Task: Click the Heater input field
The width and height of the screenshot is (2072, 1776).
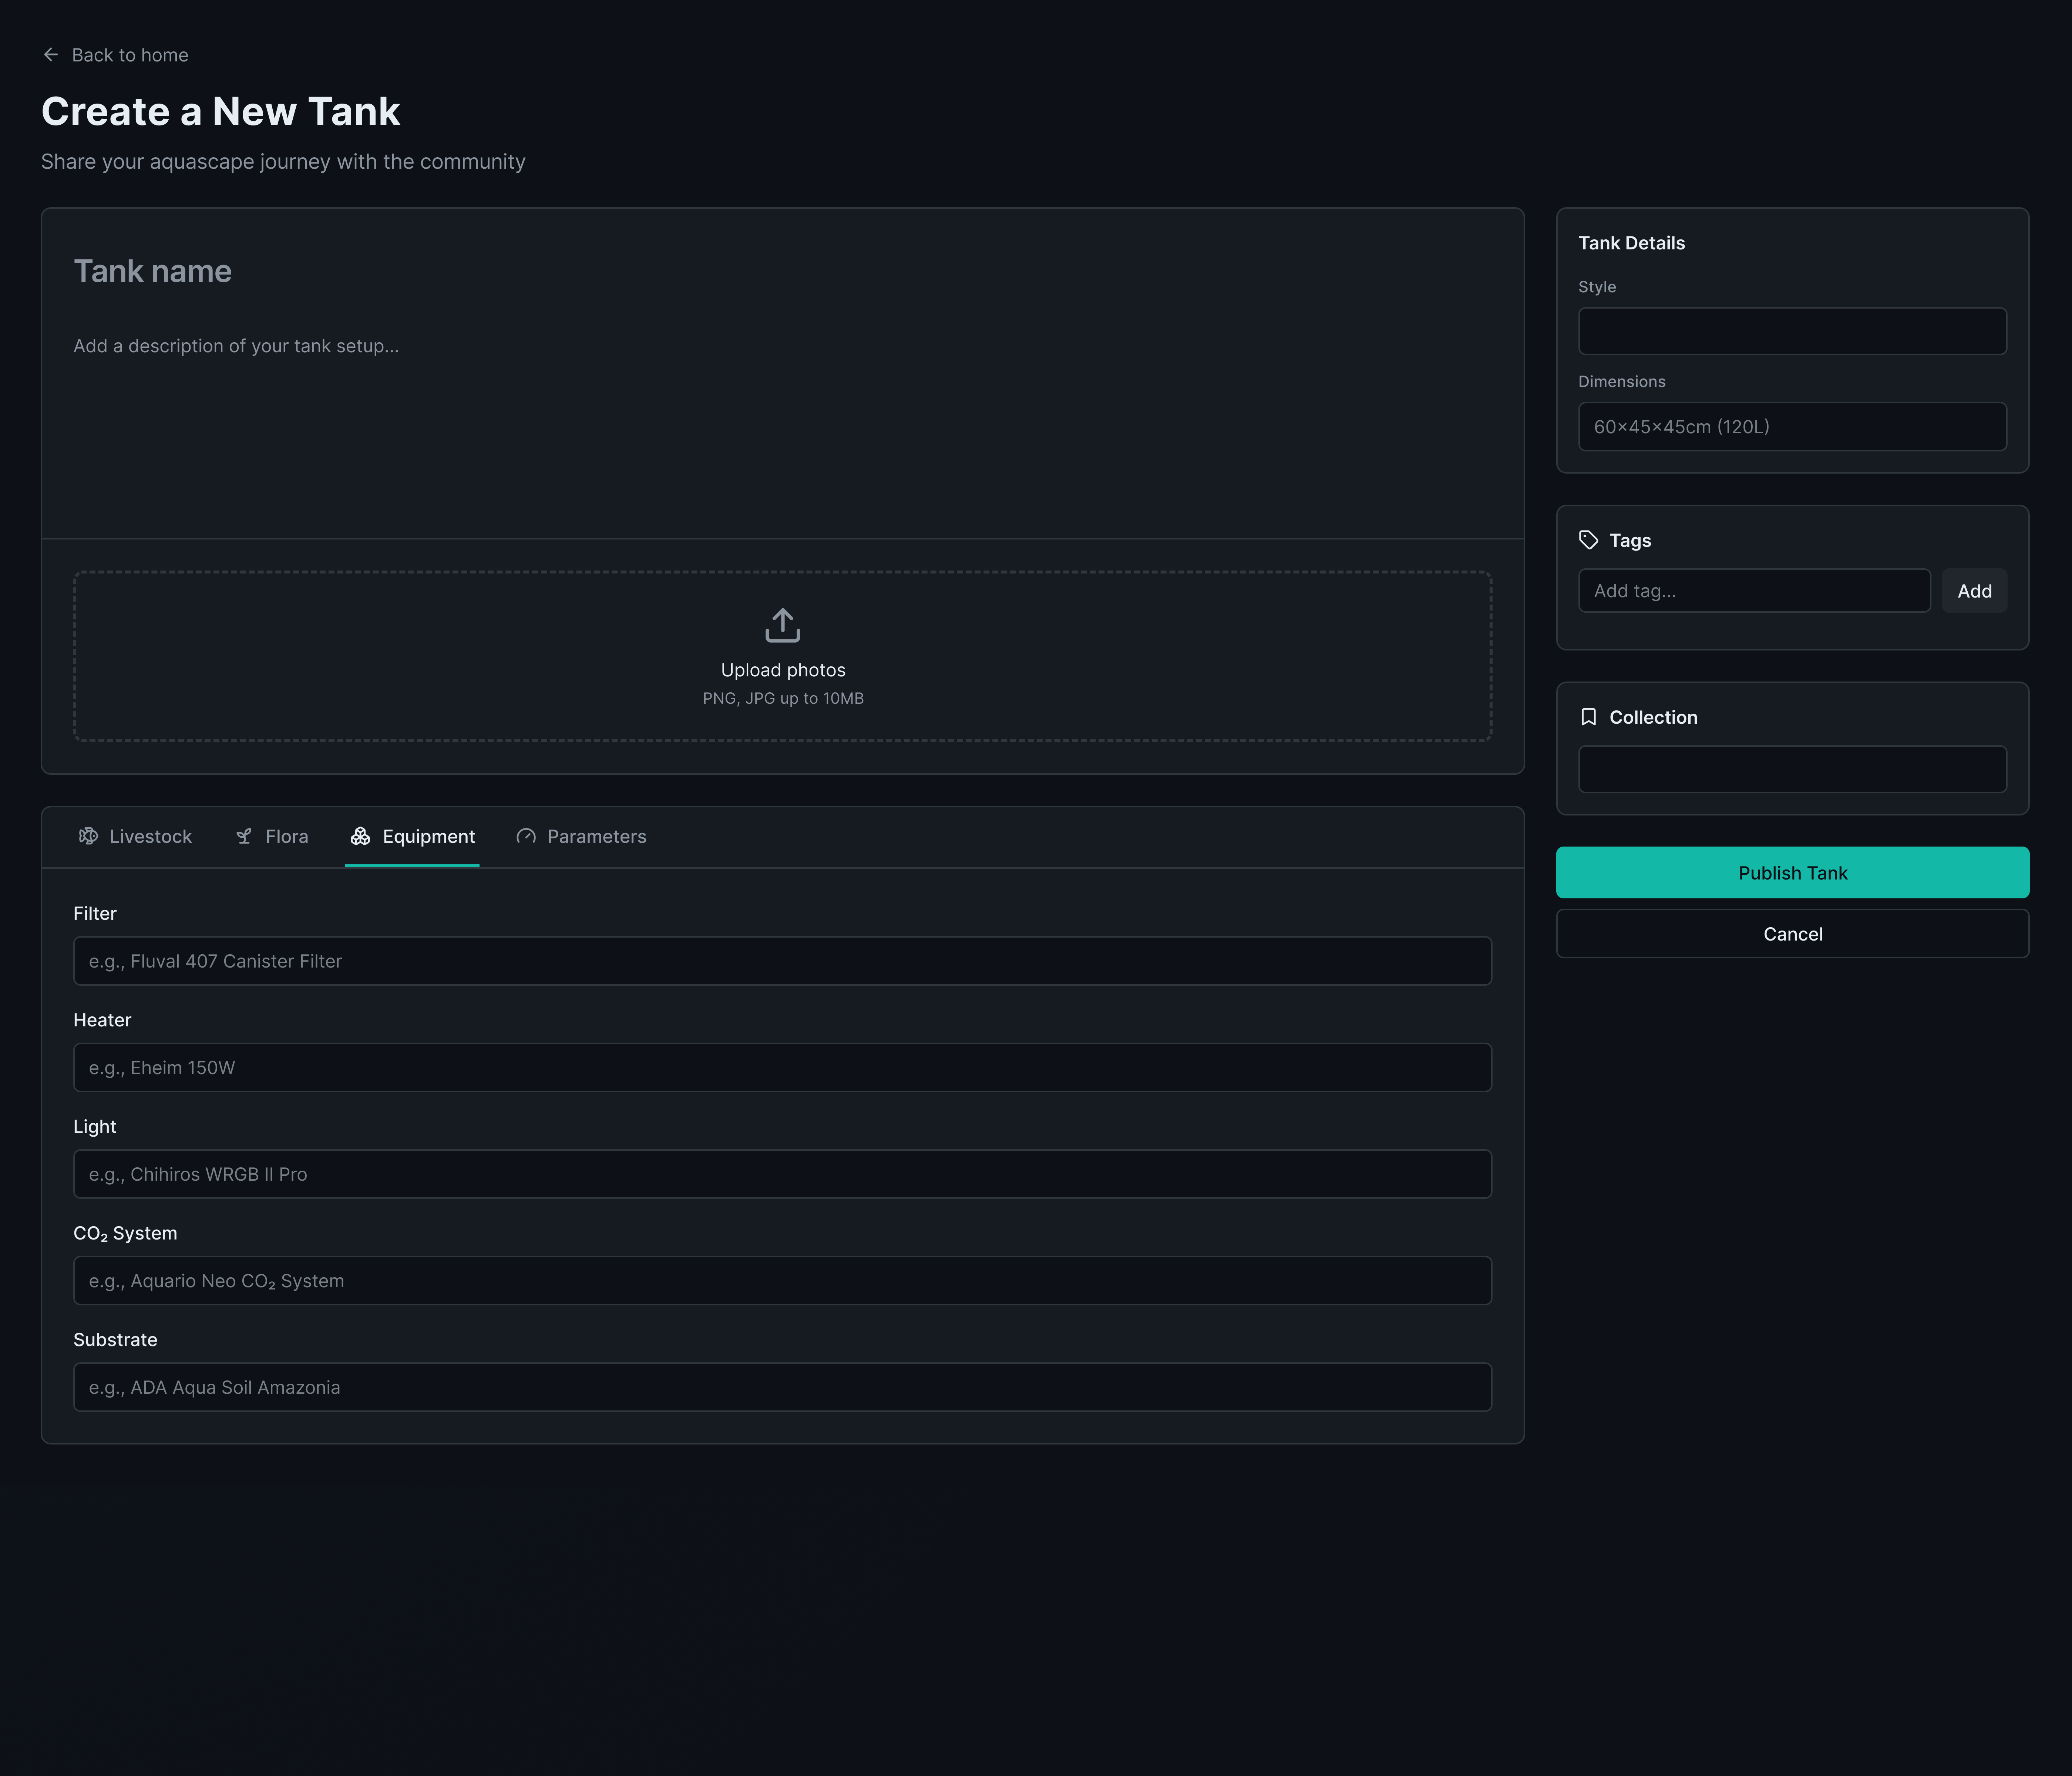Action: point(783,1068)
